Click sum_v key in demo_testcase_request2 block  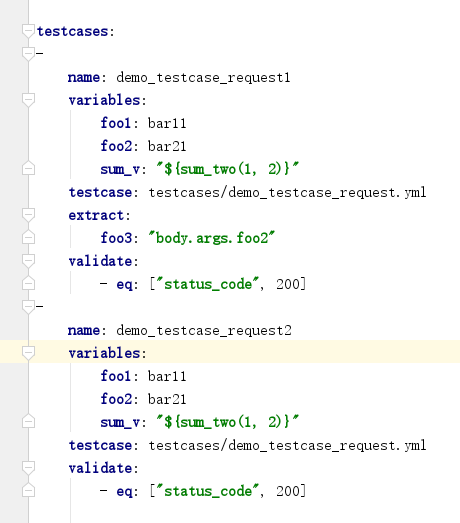[x=120, y=423]
